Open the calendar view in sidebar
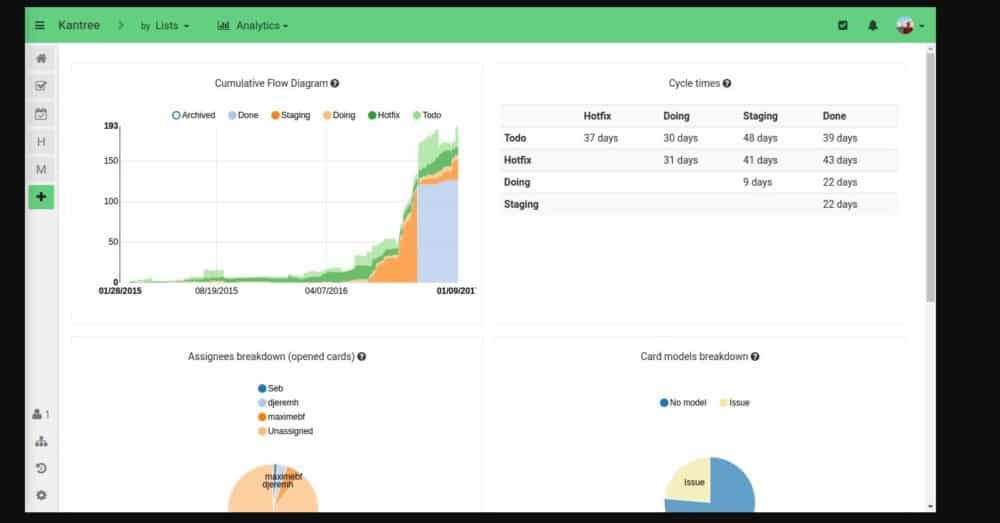Viewport: 1000px width, 523px height. click(41, 114)
